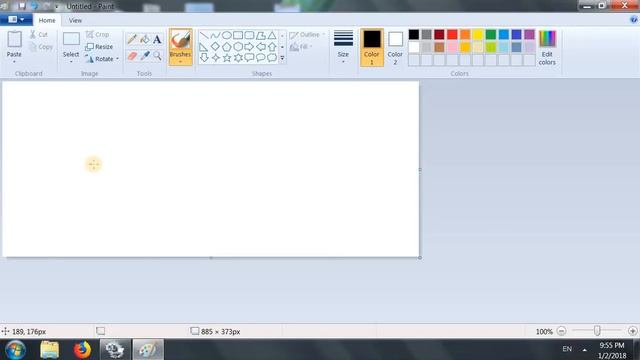Pick the purple color swatch
Viewport: 640px width, 360px height.
click(x=529, y=35)
